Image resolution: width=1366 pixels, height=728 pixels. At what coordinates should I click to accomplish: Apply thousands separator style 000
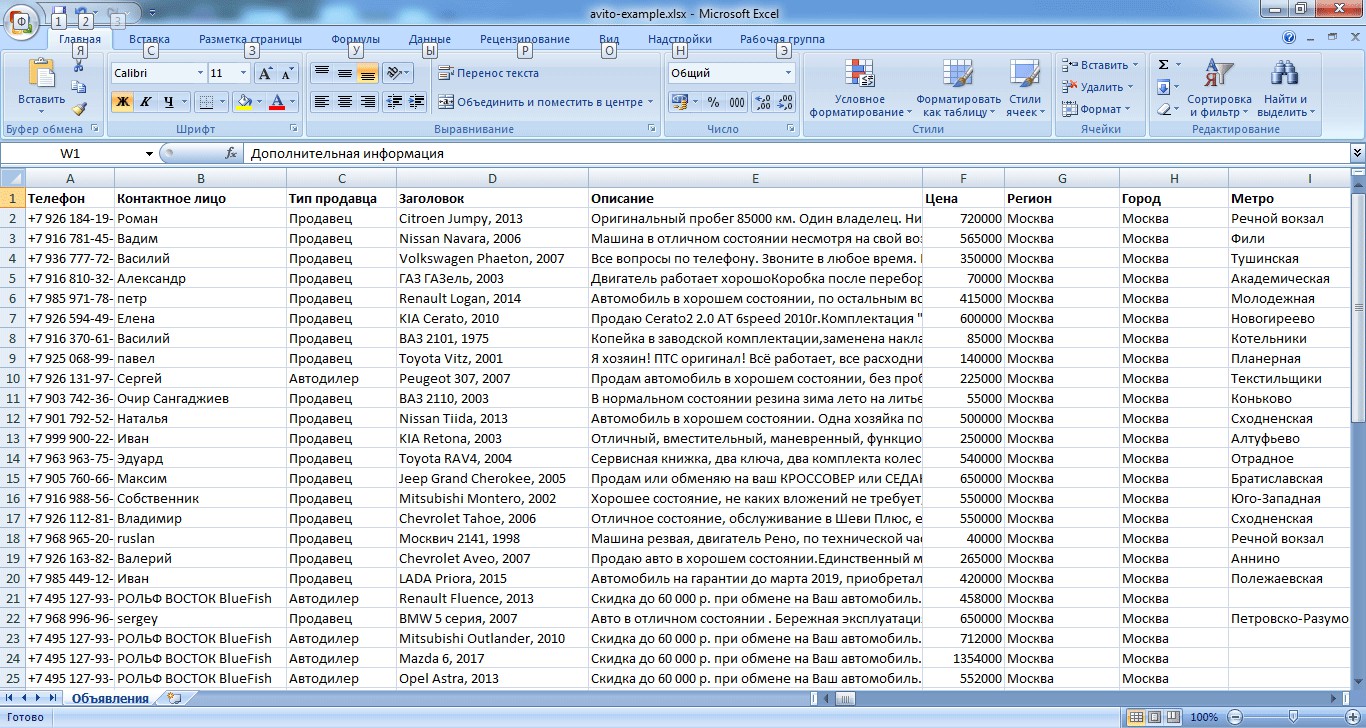[x=736, y=102]
